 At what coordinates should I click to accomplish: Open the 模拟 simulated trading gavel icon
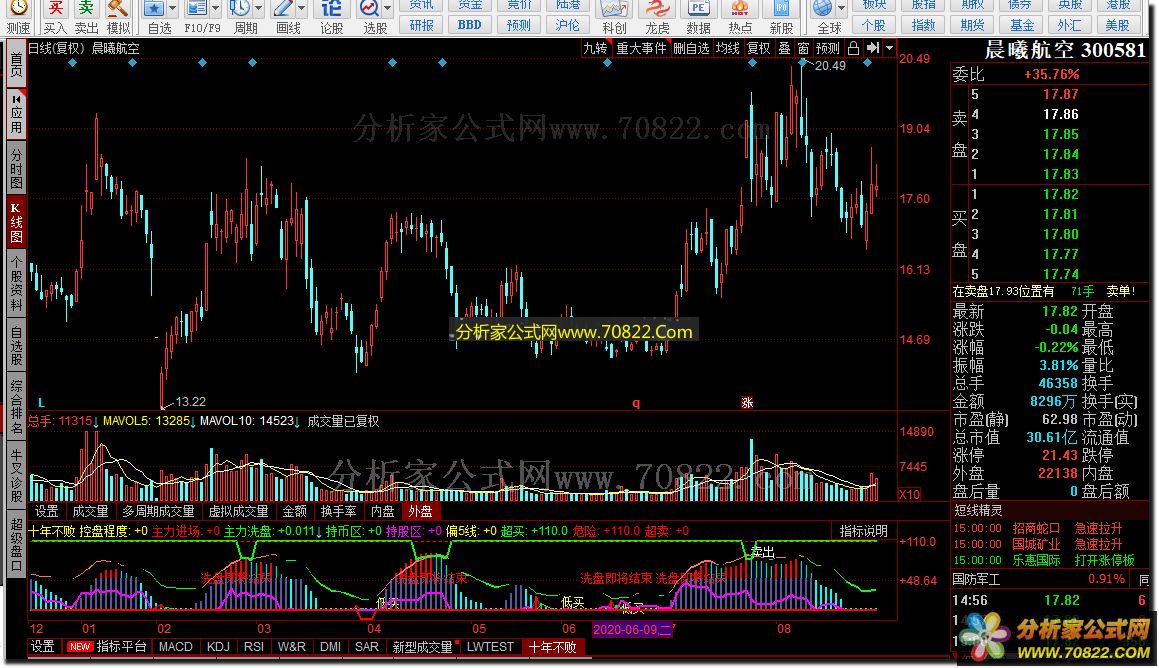[118, 9]
